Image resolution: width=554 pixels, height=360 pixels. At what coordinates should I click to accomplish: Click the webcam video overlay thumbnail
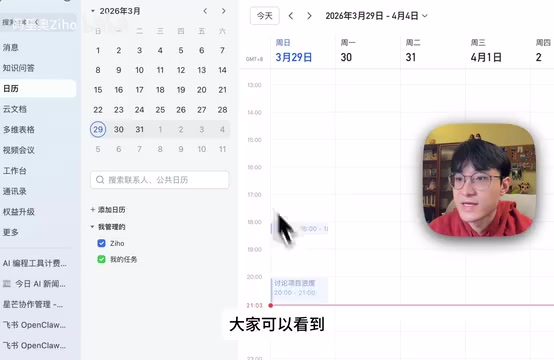pyautogui.click(x=479, y=180)
